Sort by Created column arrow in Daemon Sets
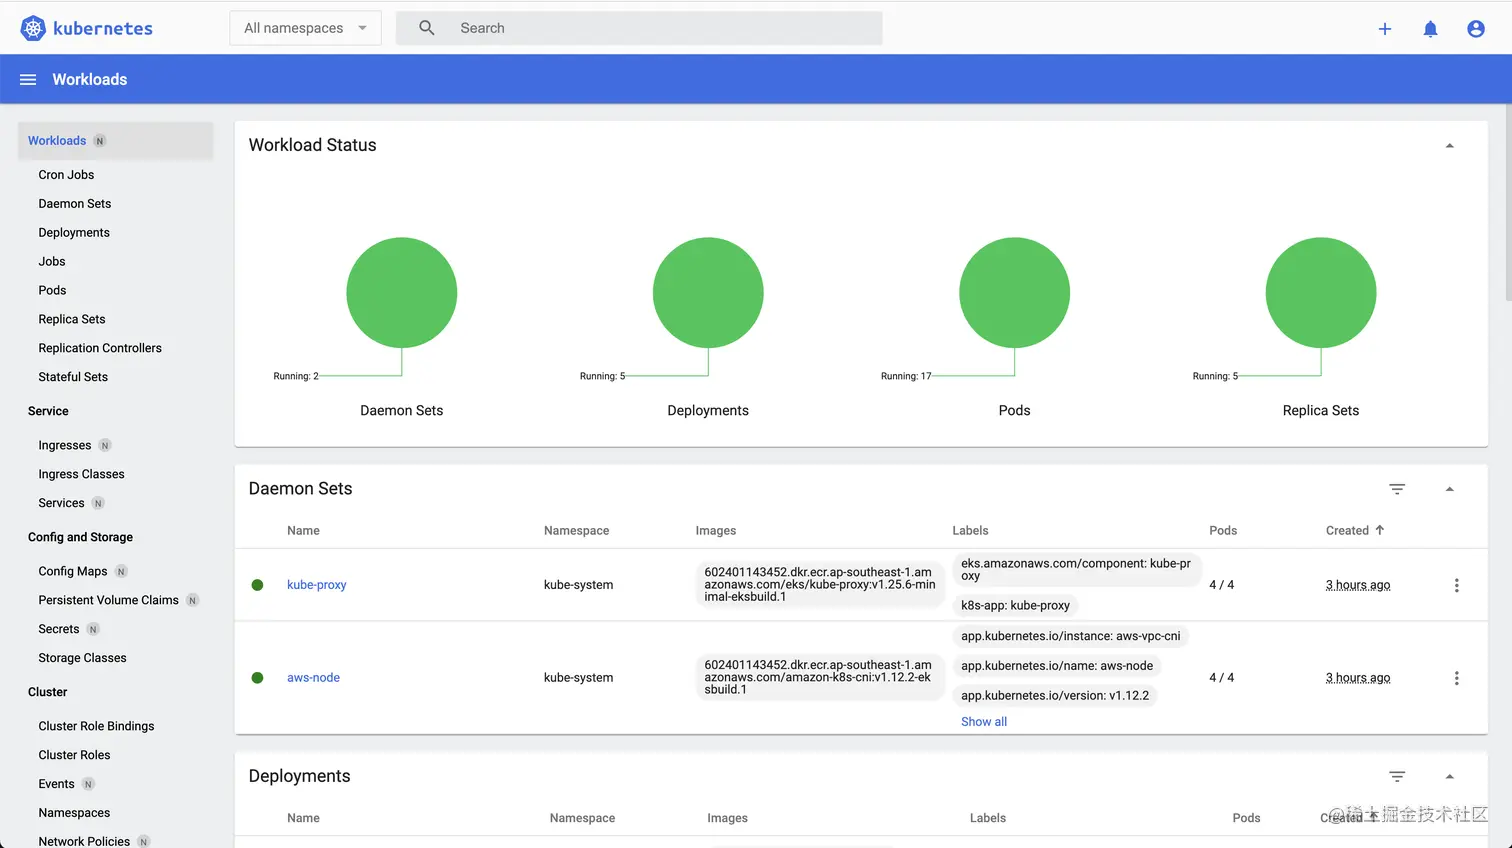The height and width of the screenshot is (848, 1512). (x=1380, y=530)
